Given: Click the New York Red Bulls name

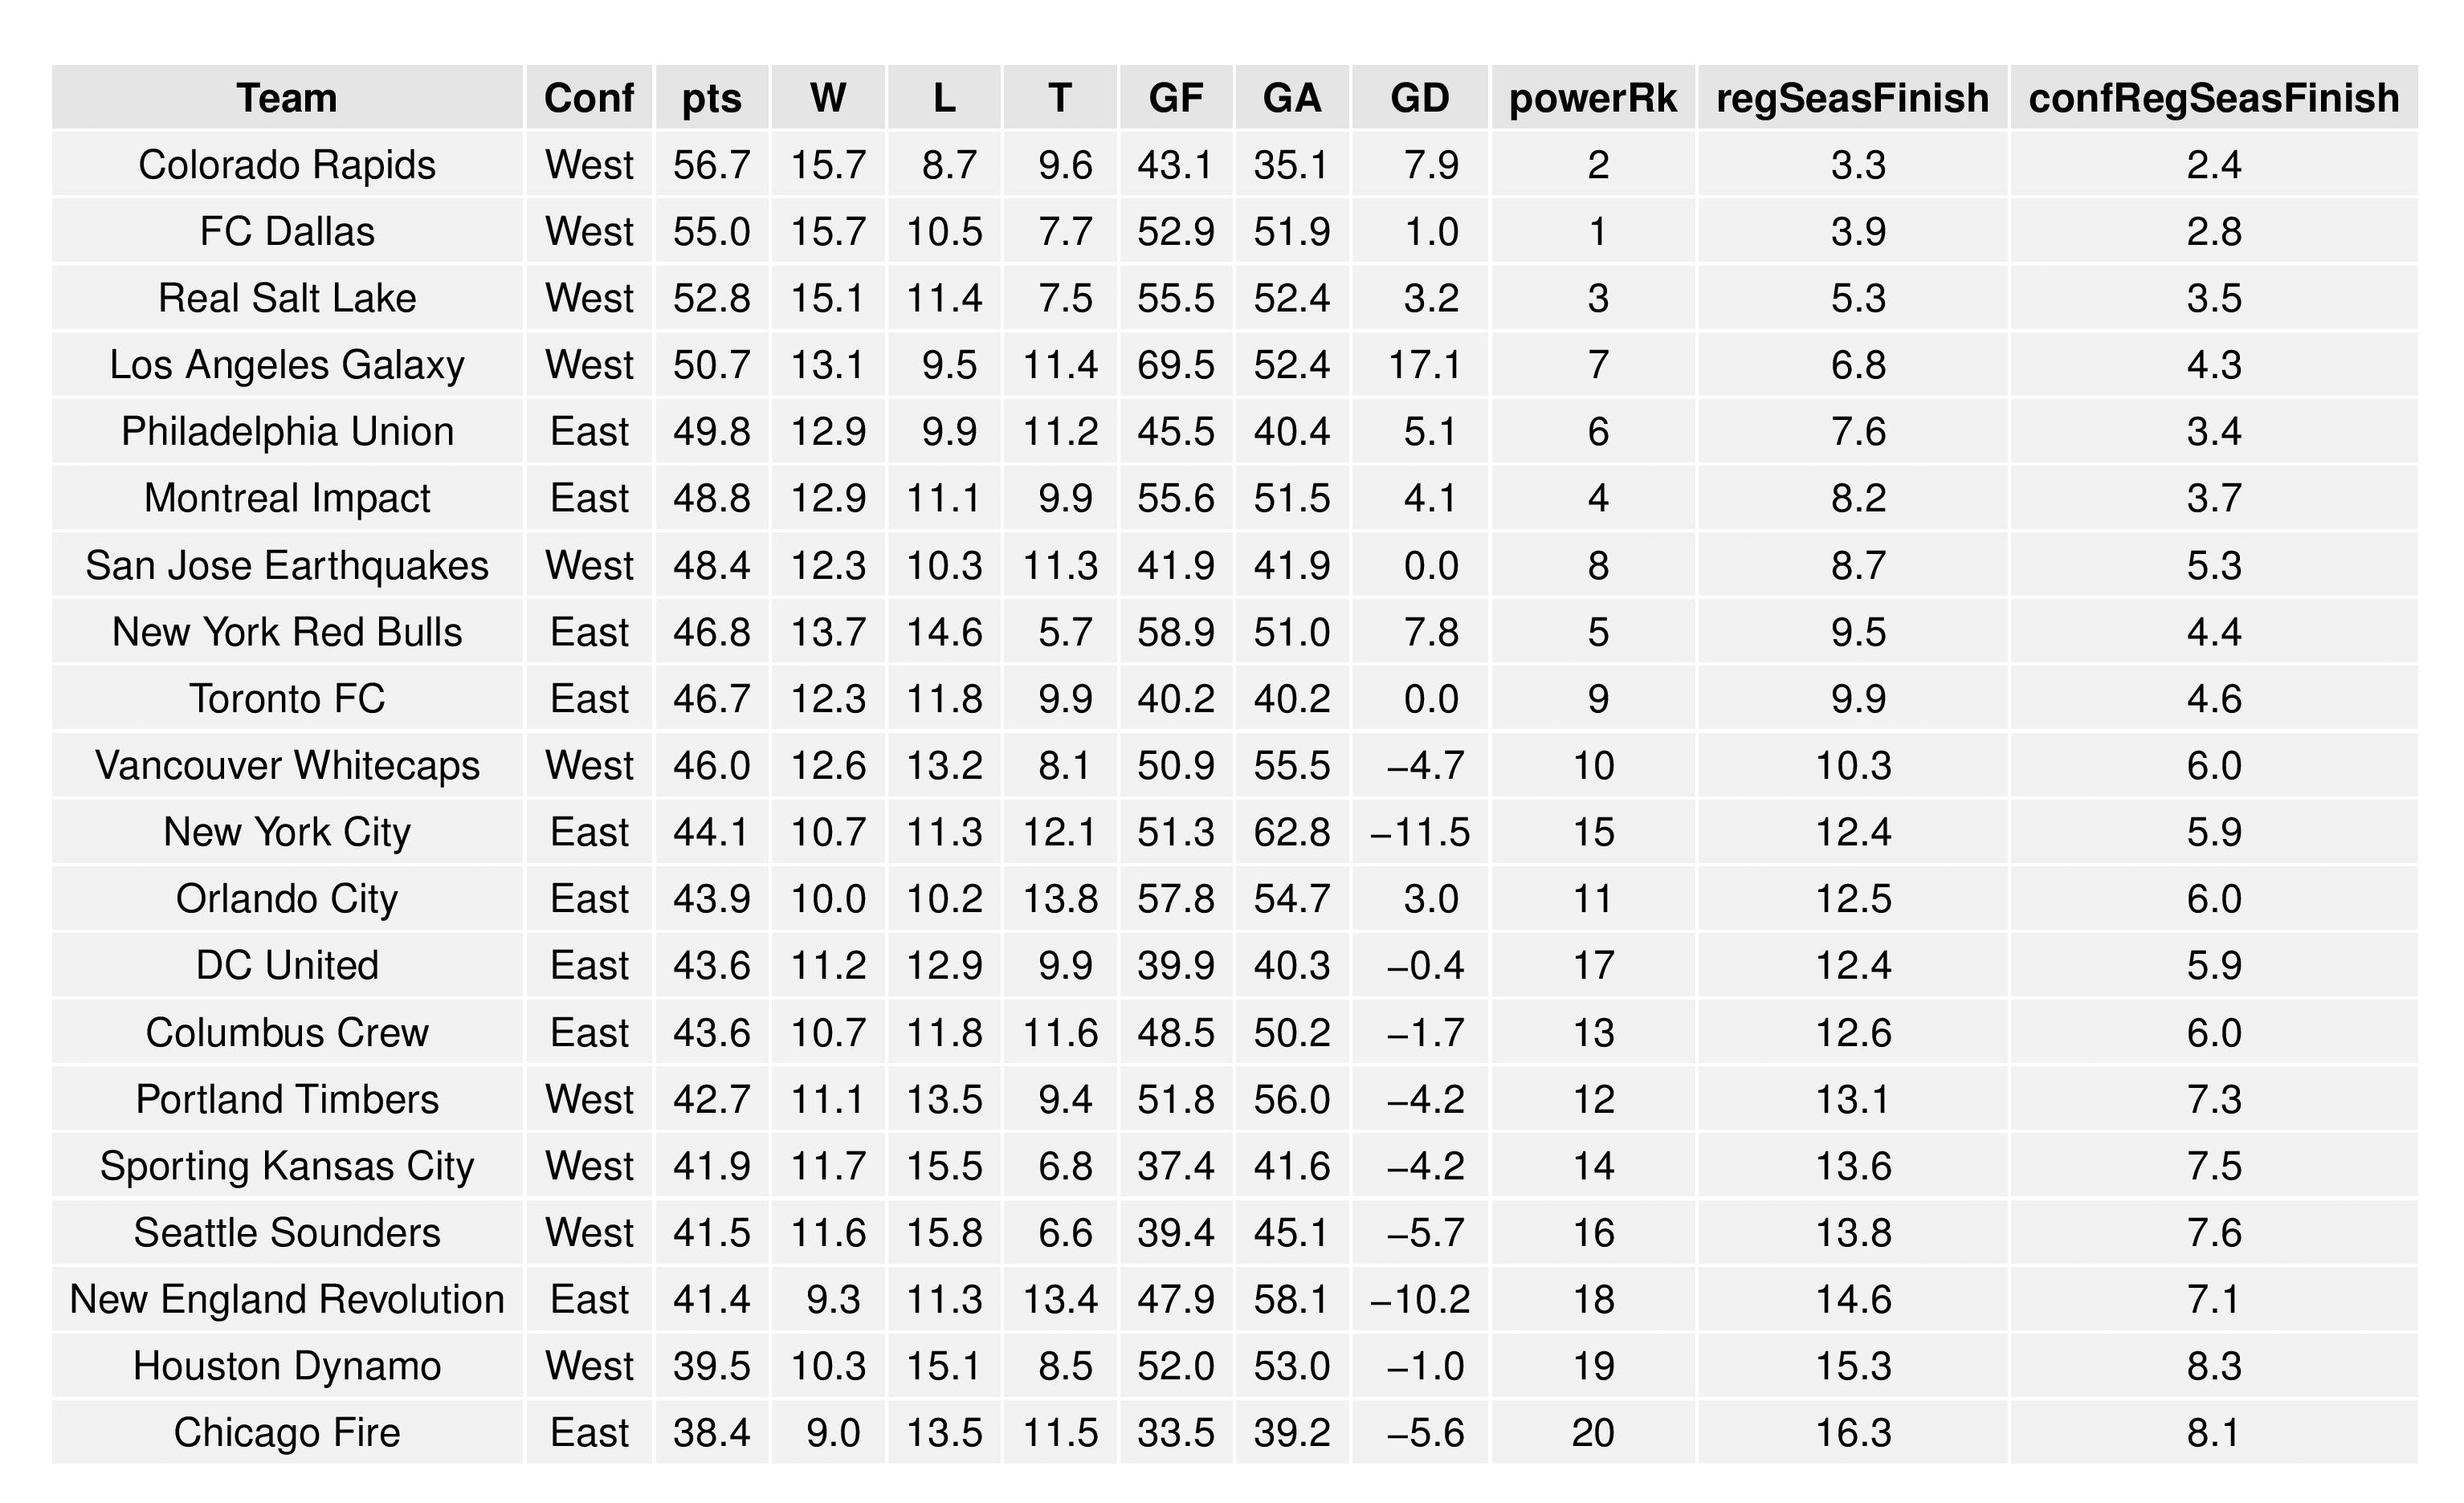Looking at the screenshot, I should (x=287, y=632).
